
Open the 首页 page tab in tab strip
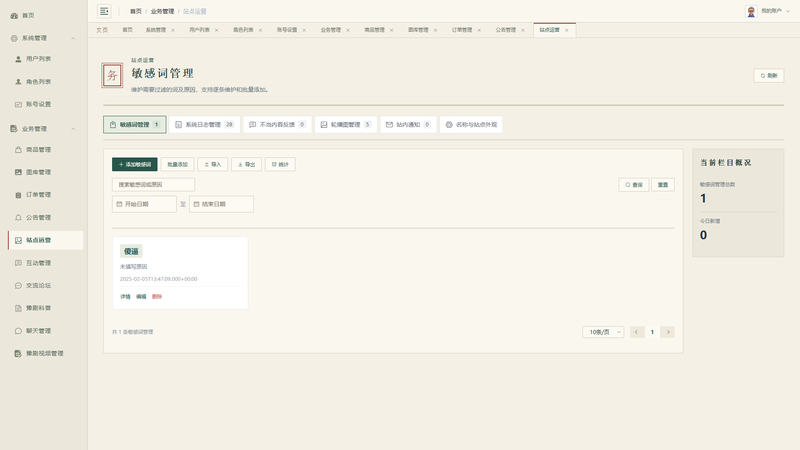[128, 30]
